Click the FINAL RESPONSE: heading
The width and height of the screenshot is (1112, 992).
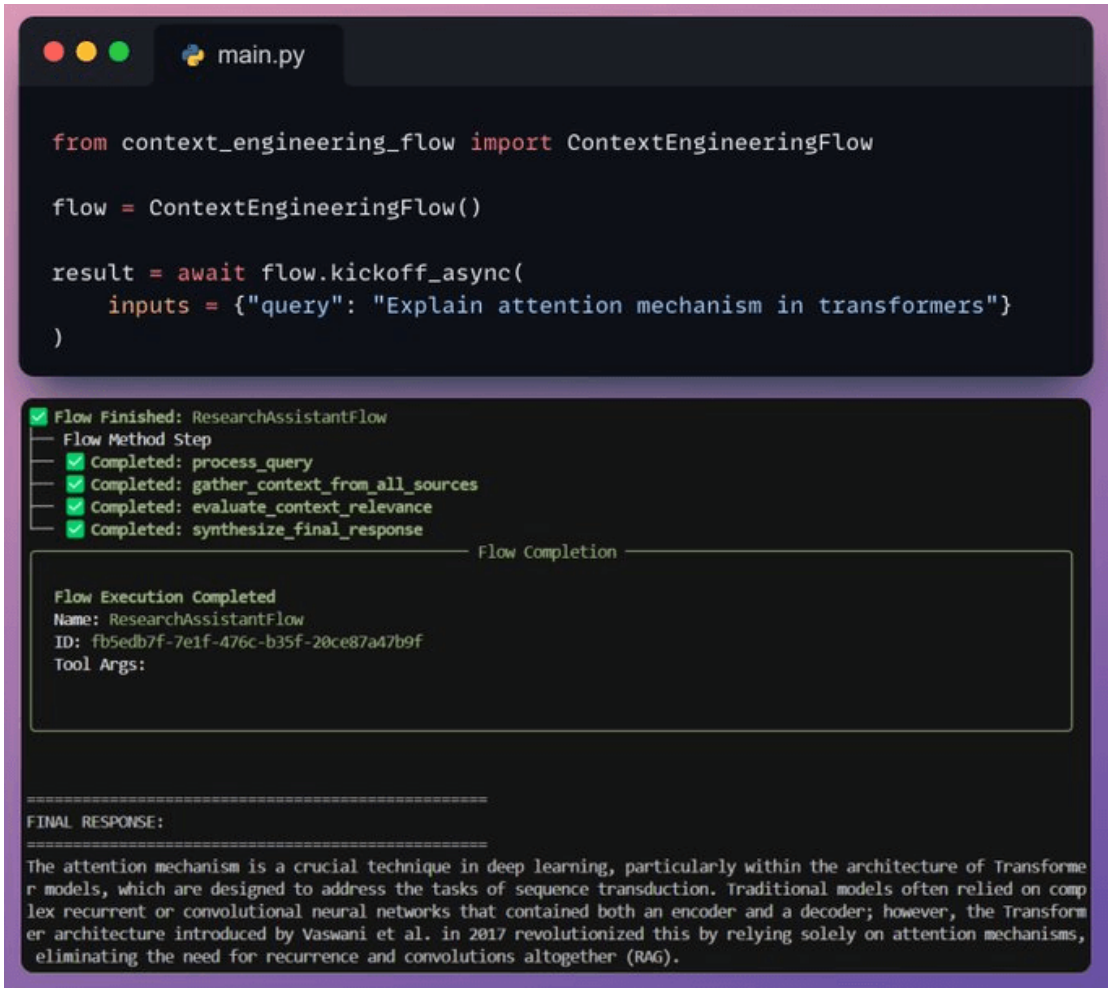click(x=95, y=823)
